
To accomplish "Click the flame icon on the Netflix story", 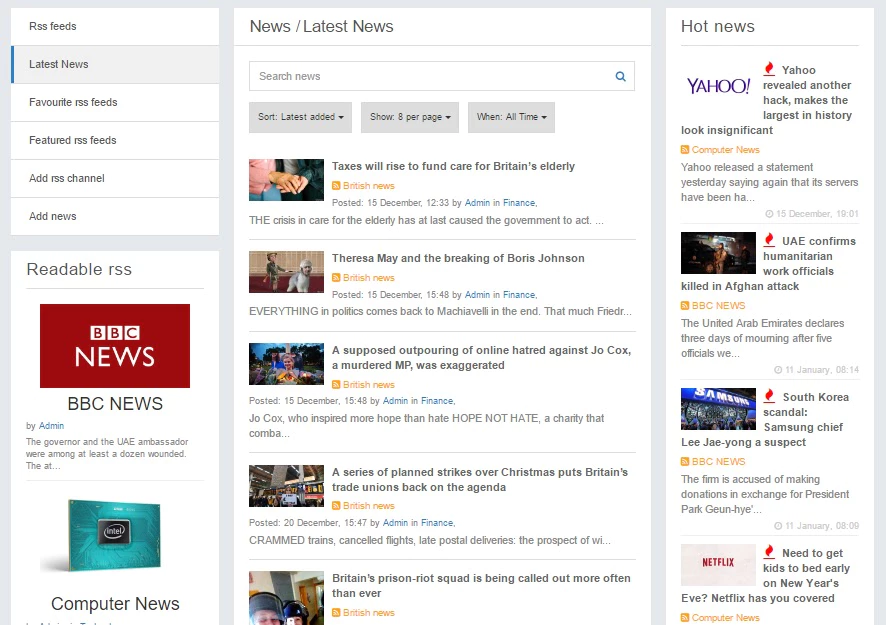I will tap(769, 552).
